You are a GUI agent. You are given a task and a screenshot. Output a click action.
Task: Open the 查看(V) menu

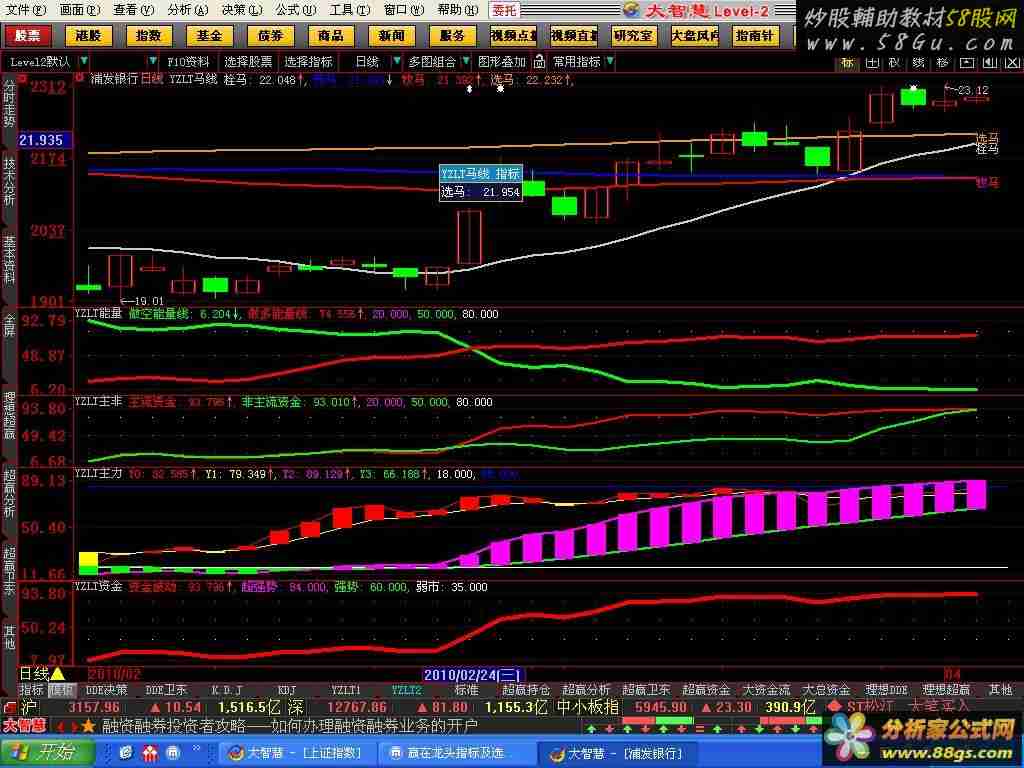coord(133,10)
